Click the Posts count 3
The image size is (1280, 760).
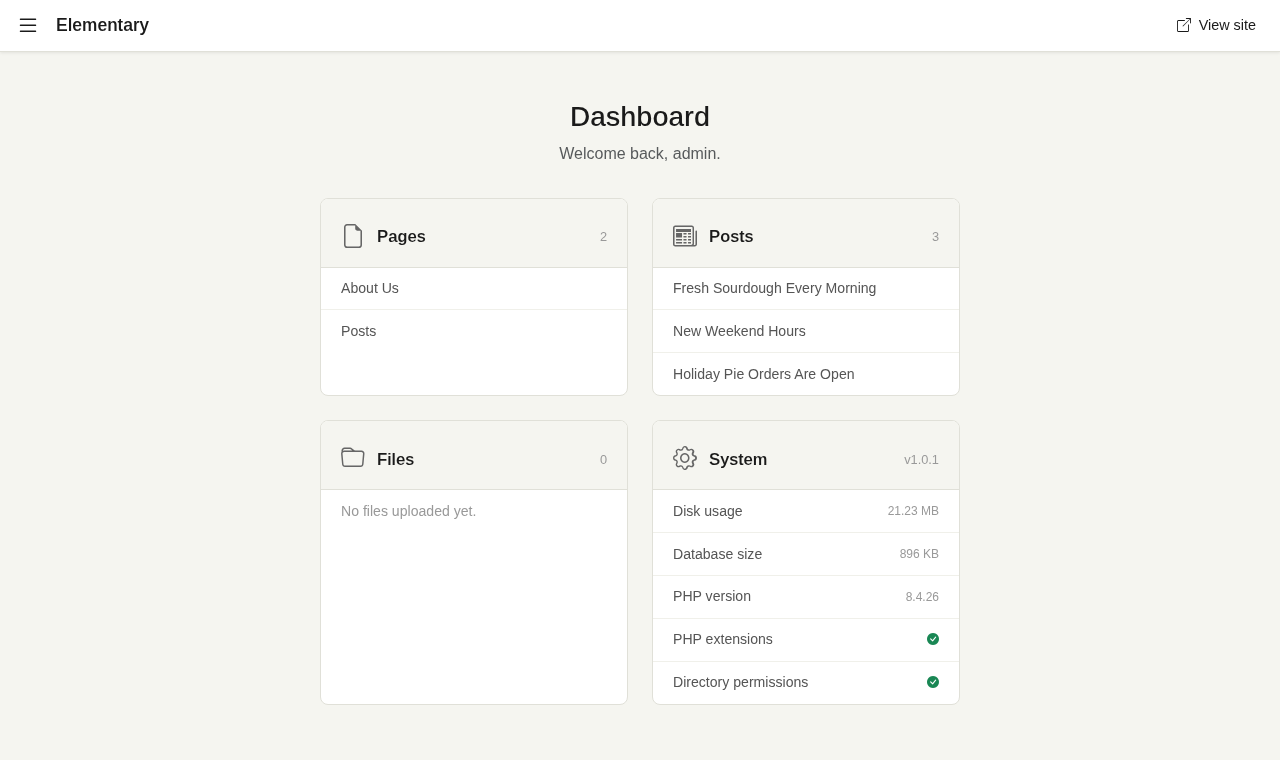pos(935,237)
